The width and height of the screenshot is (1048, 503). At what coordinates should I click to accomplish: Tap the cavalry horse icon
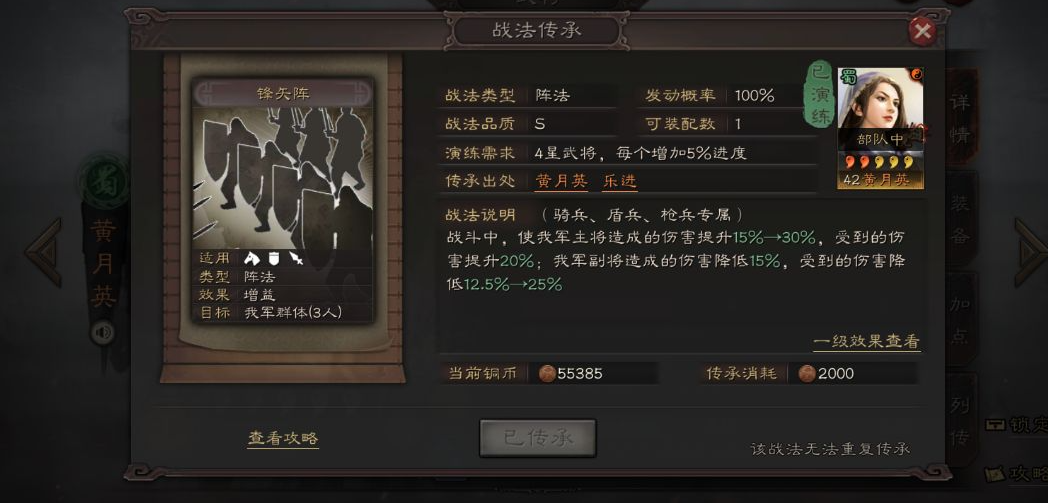(x=251, y=258)
